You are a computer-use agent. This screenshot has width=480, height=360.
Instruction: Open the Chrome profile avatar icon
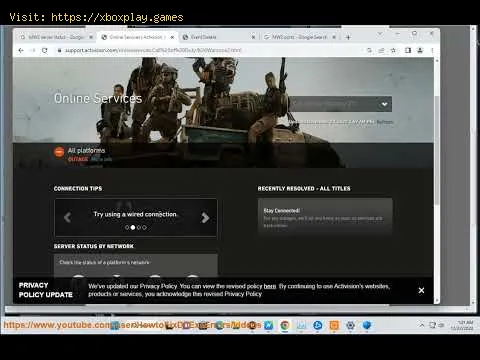coord(420,50)
